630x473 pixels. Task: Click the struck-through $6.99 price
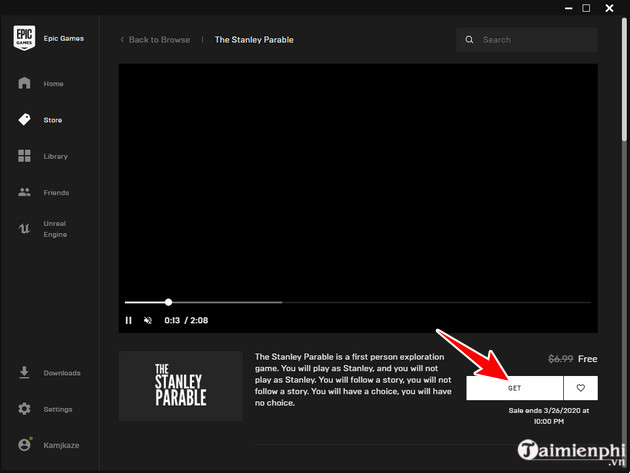(560, 358)
